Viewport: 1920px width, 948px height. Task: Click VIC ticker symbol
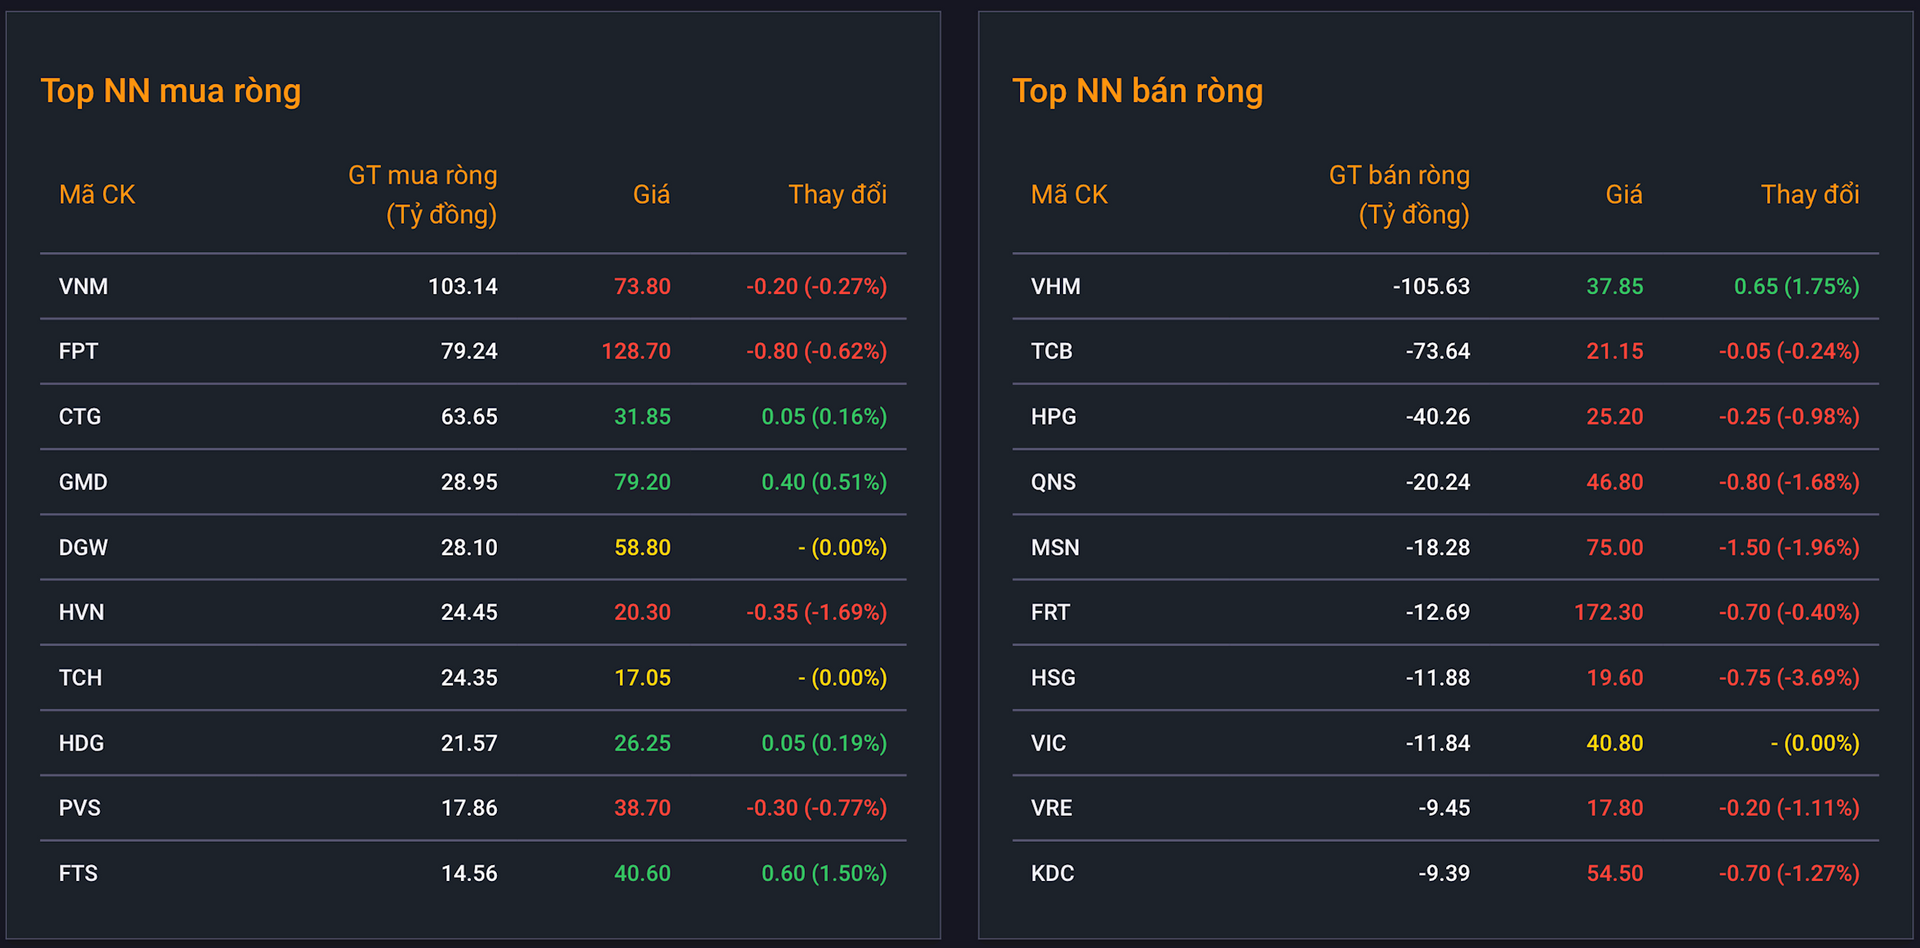click(1048, 744)
